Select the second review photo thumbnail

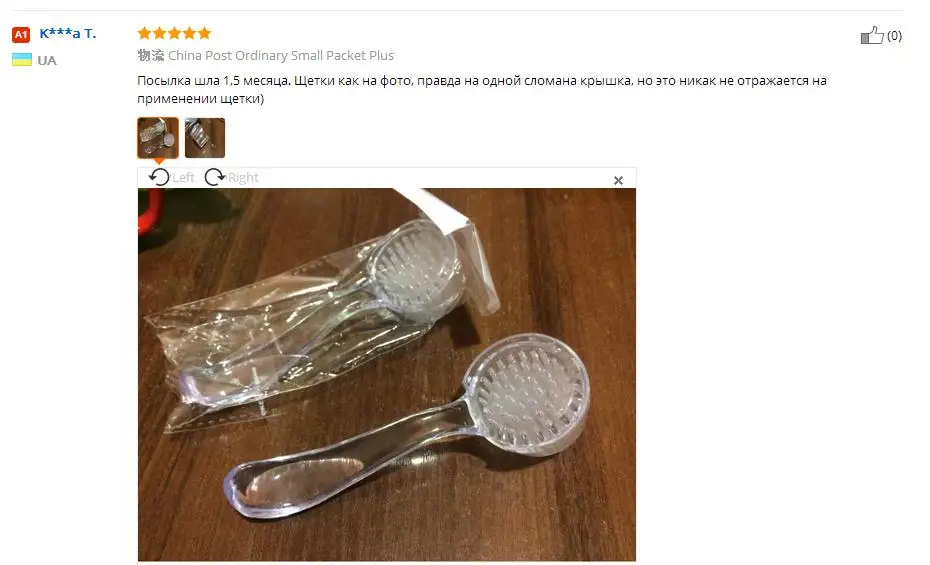(205, 138)
